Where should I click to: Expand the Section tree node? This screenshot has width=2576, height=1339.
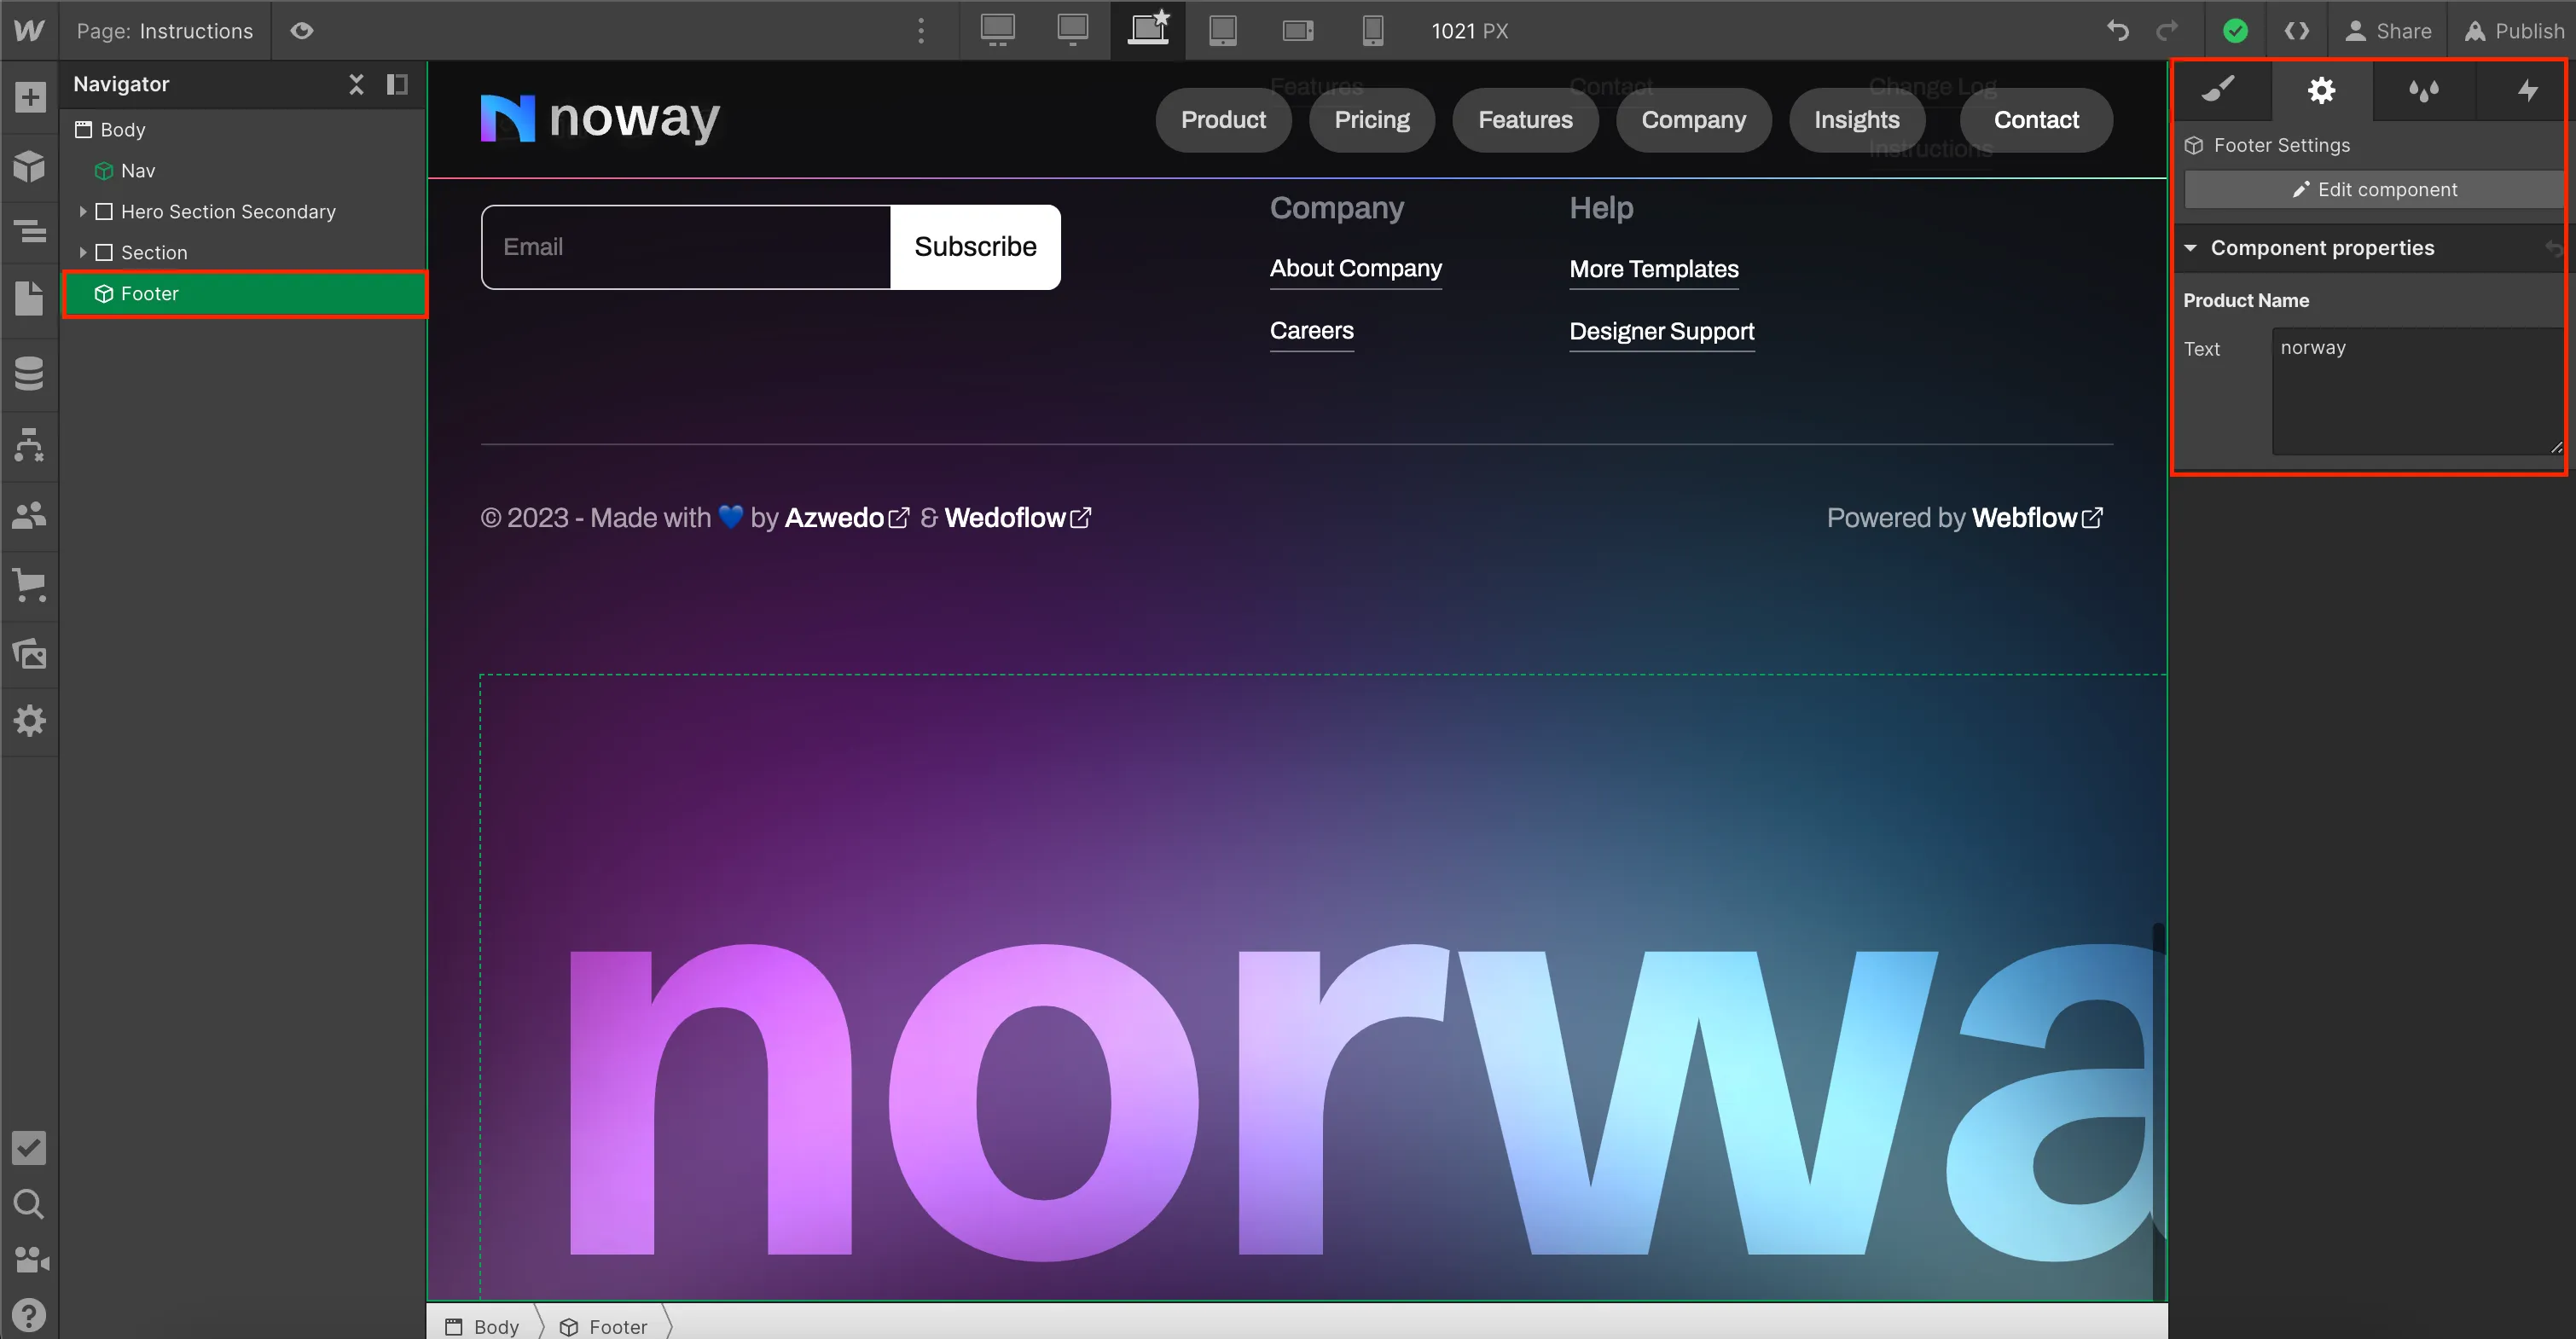click(83, 253)
